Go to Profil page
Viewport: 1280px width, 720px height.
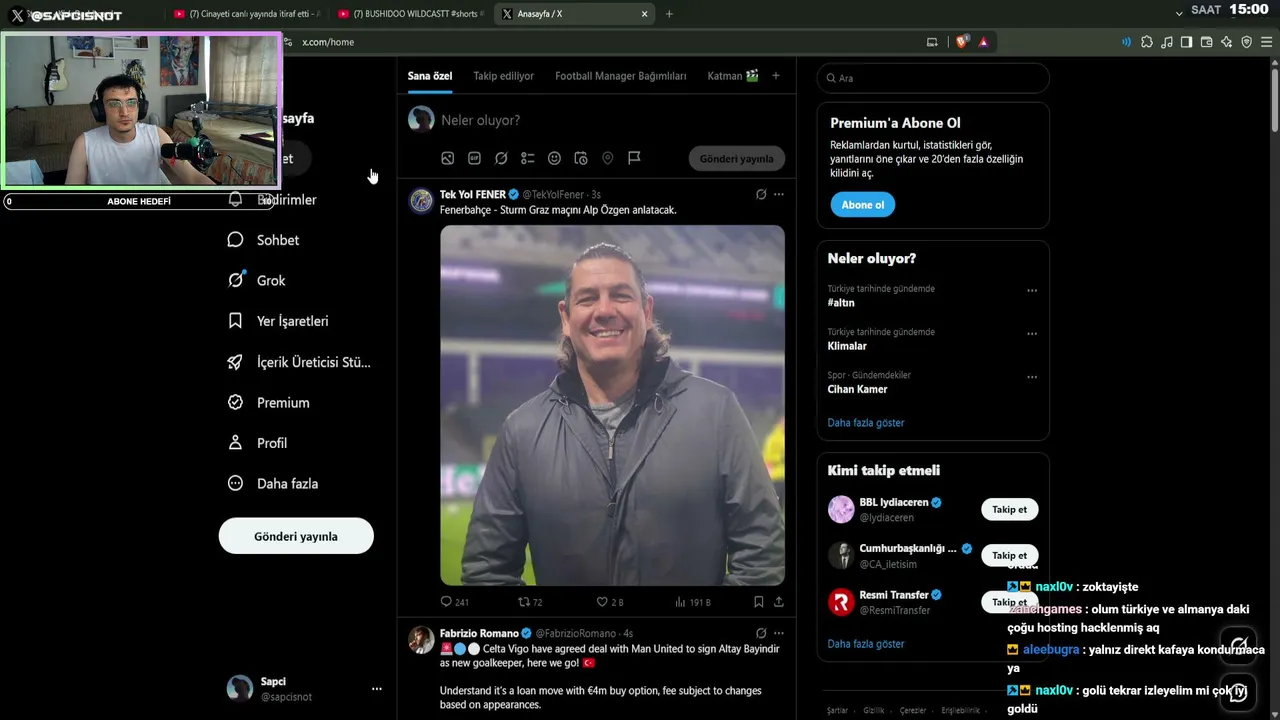pos(258,443)
